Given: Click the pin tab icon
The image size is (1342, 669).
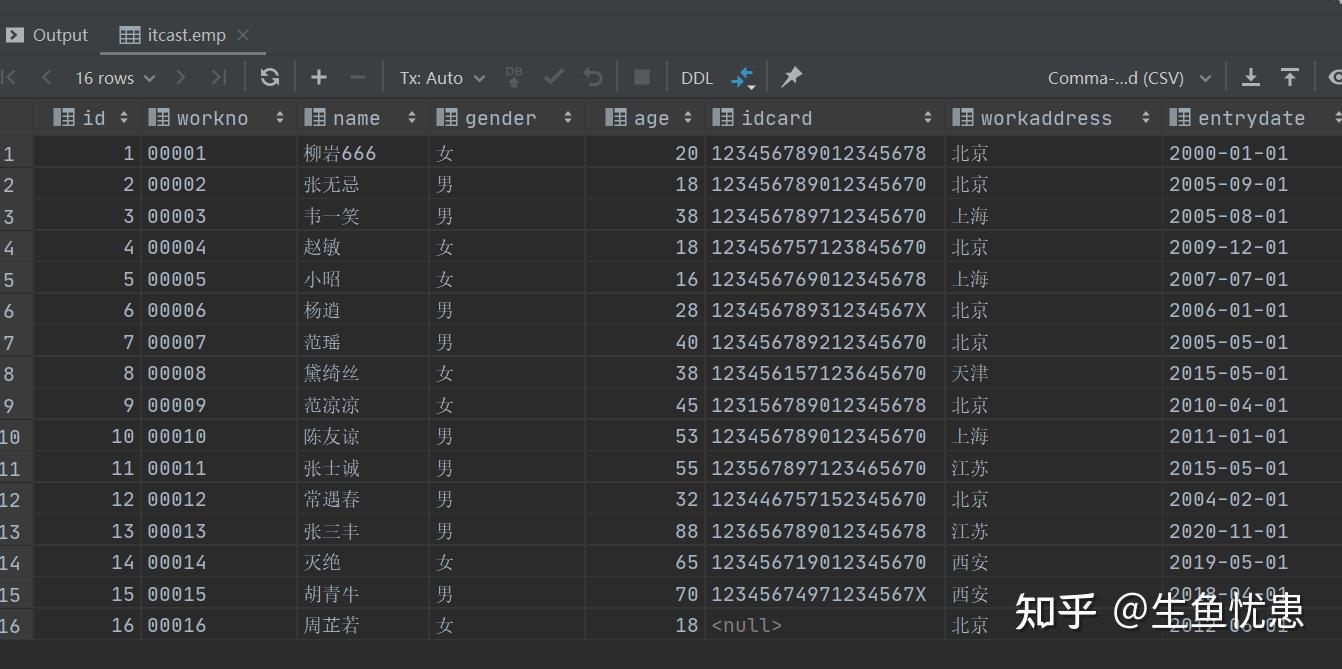Looking at the screenshot, I should 792,77.
